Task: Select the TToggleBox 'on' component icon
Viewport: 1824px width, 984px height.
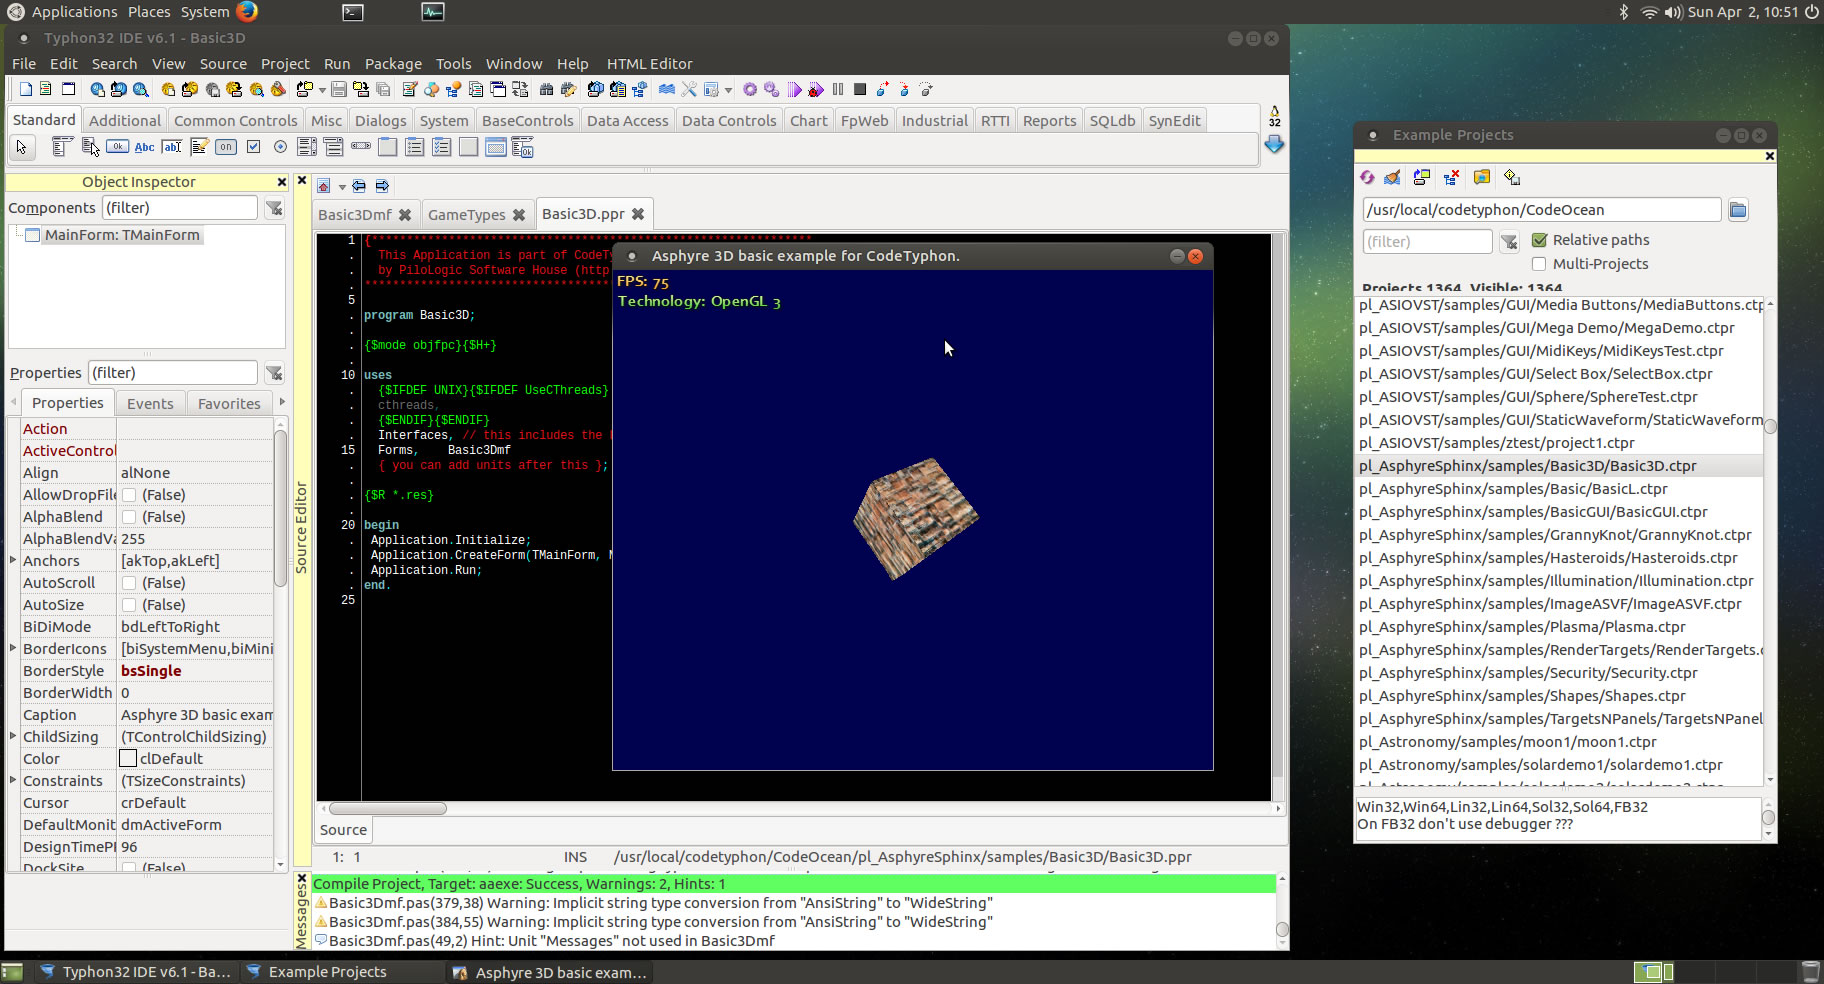Action: coord(226,147)
